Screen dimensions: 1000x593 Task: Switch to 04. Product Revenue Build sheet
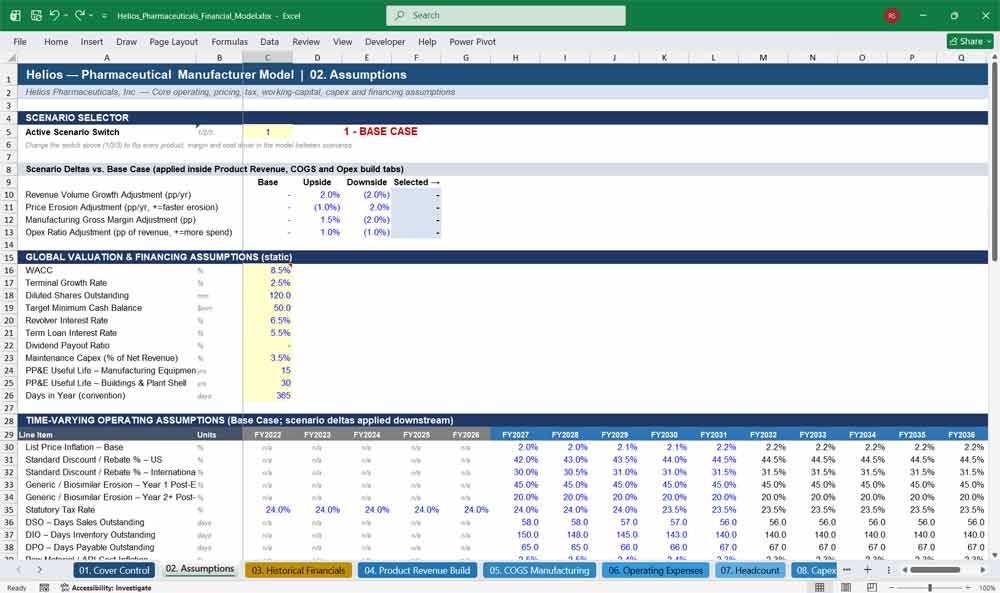pos(417,570)
